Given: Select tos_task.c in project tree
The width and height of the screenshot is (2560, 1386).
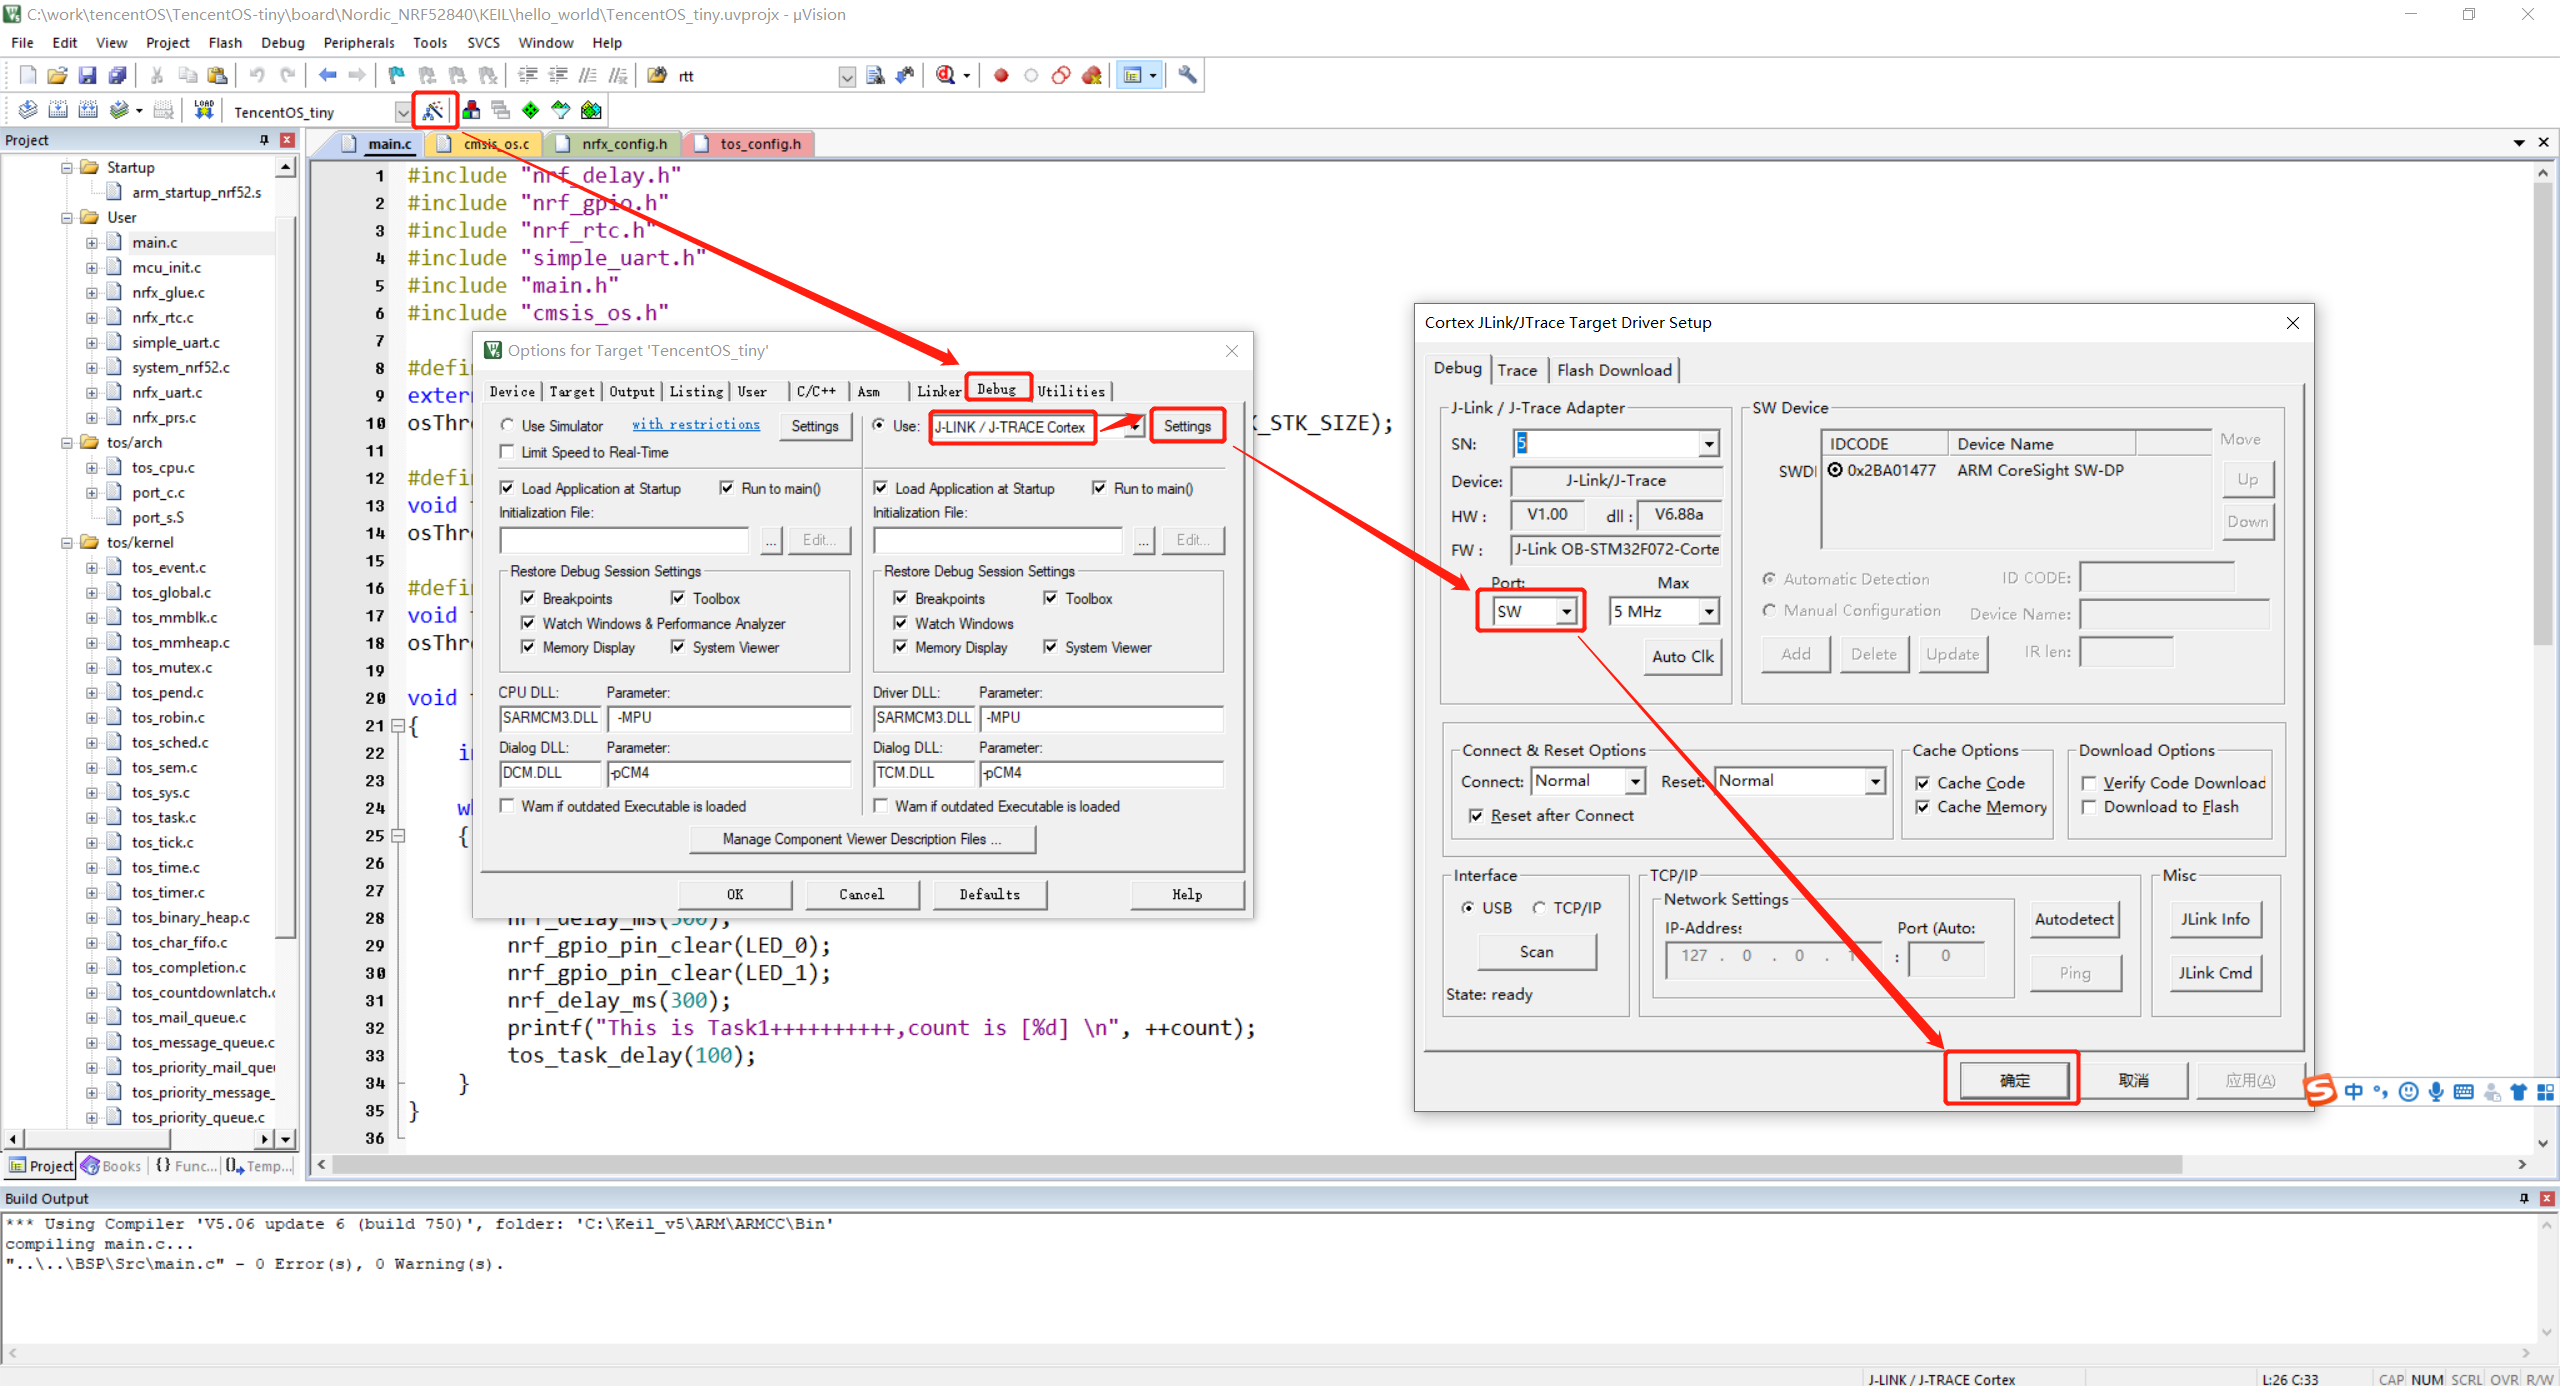Looking at the screenshot, I should [164, 817].
